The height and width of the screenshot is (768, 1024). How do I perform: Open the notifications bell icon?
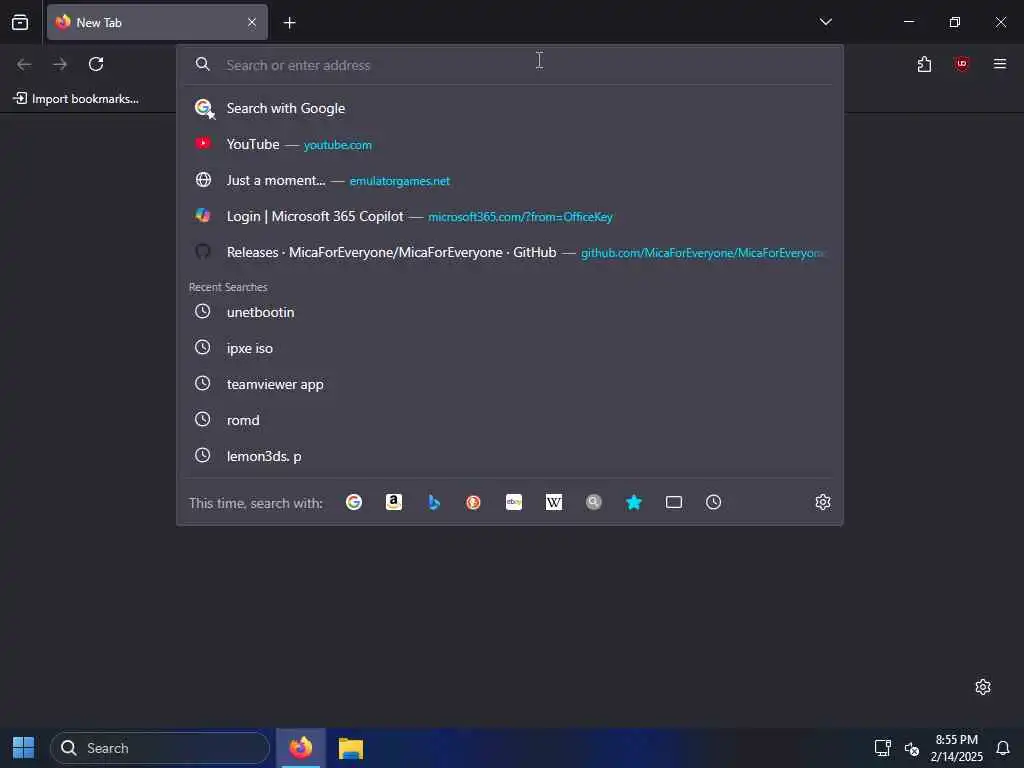(x=1002, y=748)
